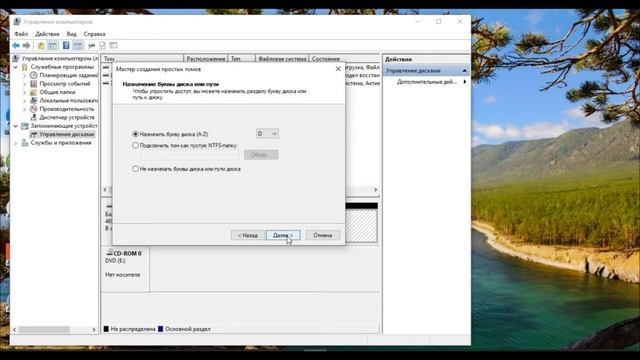Click the Планировщик заданий clock icon

pyautogui.click(x=33, y=75)
